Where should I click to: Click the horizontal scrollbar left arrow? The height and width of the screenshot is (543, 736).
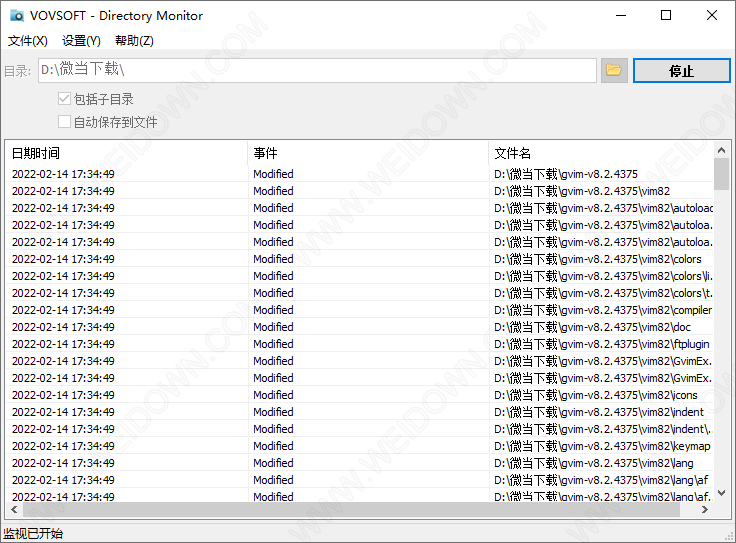click(15, 509)
